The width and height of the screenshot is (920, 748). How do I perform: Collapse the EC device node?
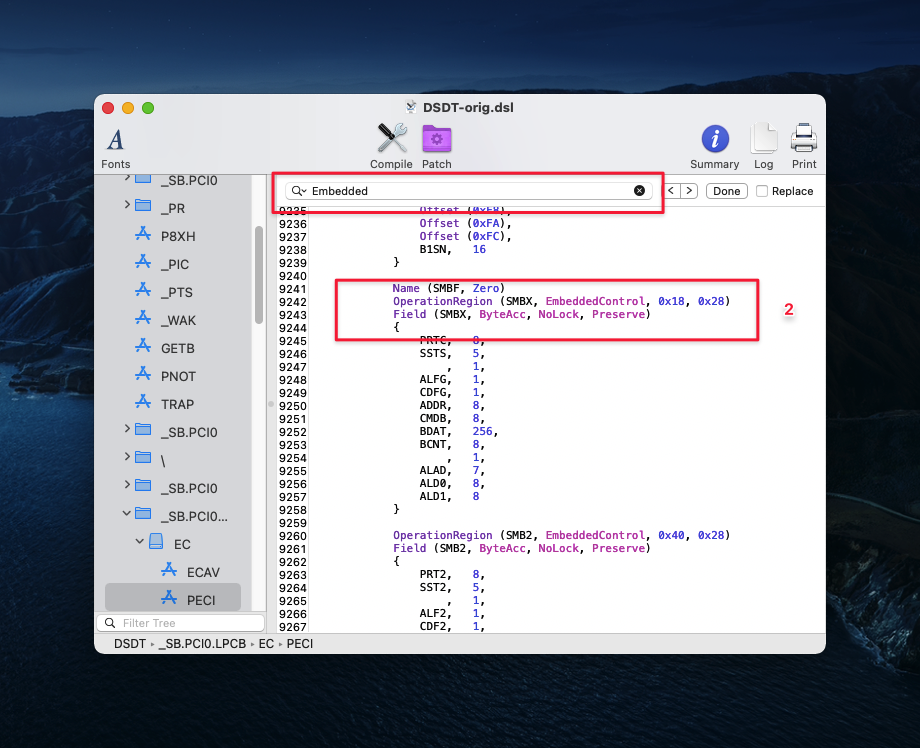pos(141,543)
